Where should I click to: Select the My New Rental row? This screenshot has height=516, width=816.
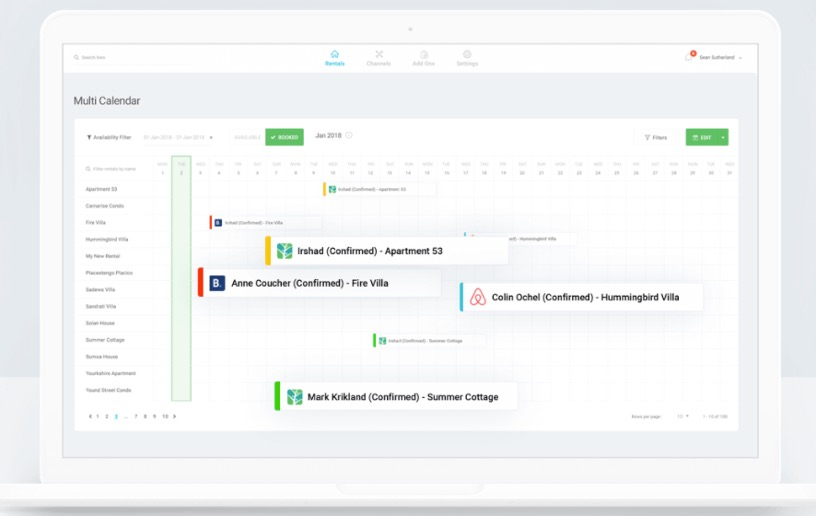coord(103,256)
